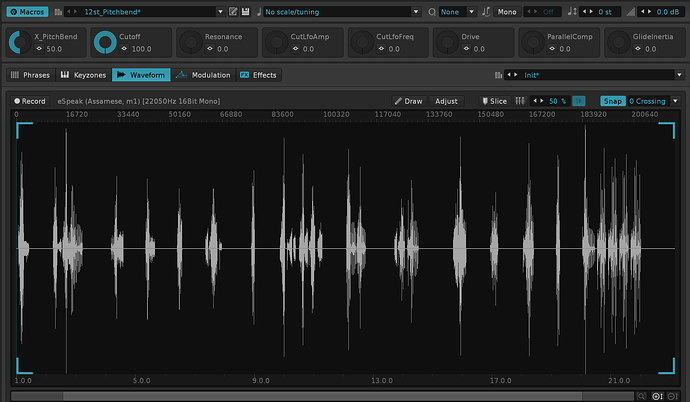690x402 pixels.
Task: Toggle the Snap button off
Action: point(611,101)
